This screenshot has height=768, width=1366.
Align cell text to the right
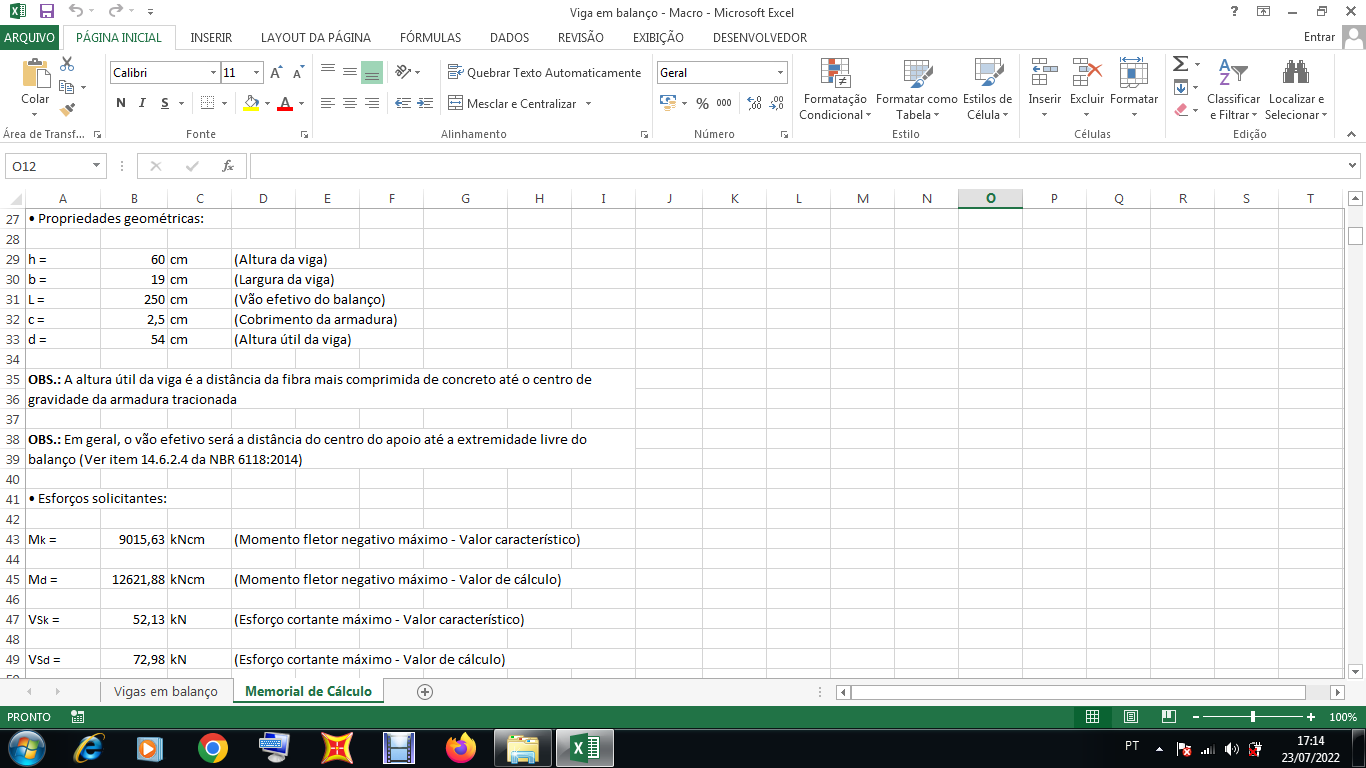tap(372, 103)
